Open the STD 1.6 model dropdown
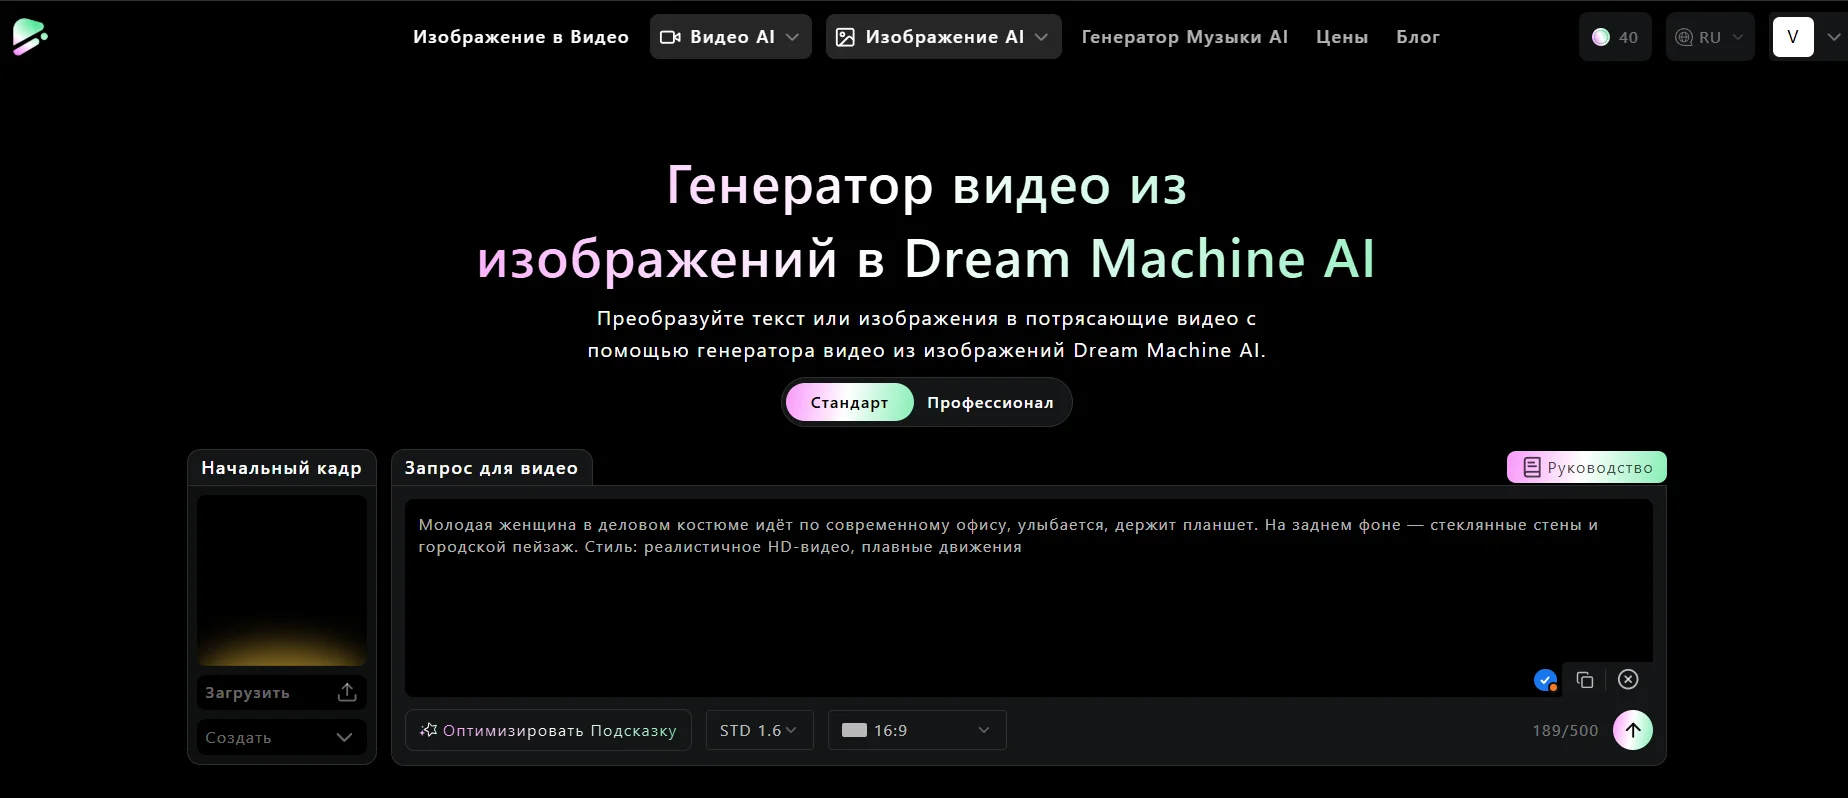The width and height of the screenshot is (1848, 798). click(x=760, y=730)
